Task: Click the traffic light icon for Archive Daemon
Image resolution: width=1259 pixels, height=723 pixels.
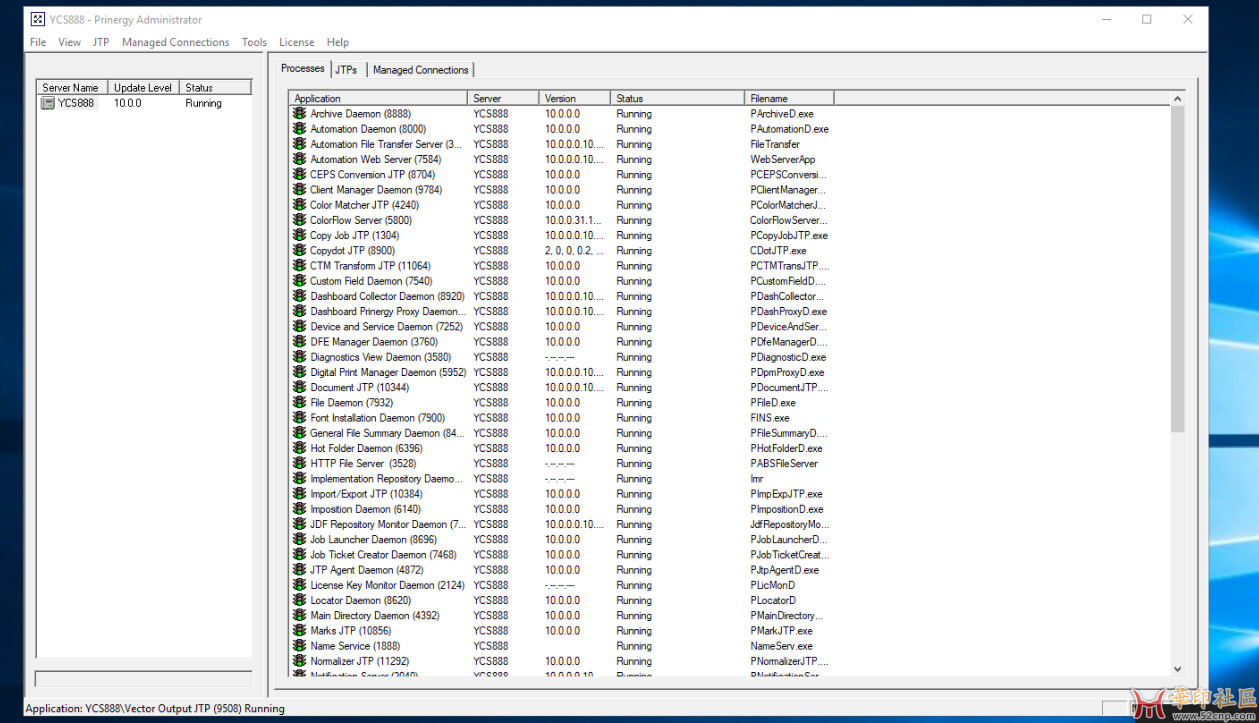Action: point(299,114)
